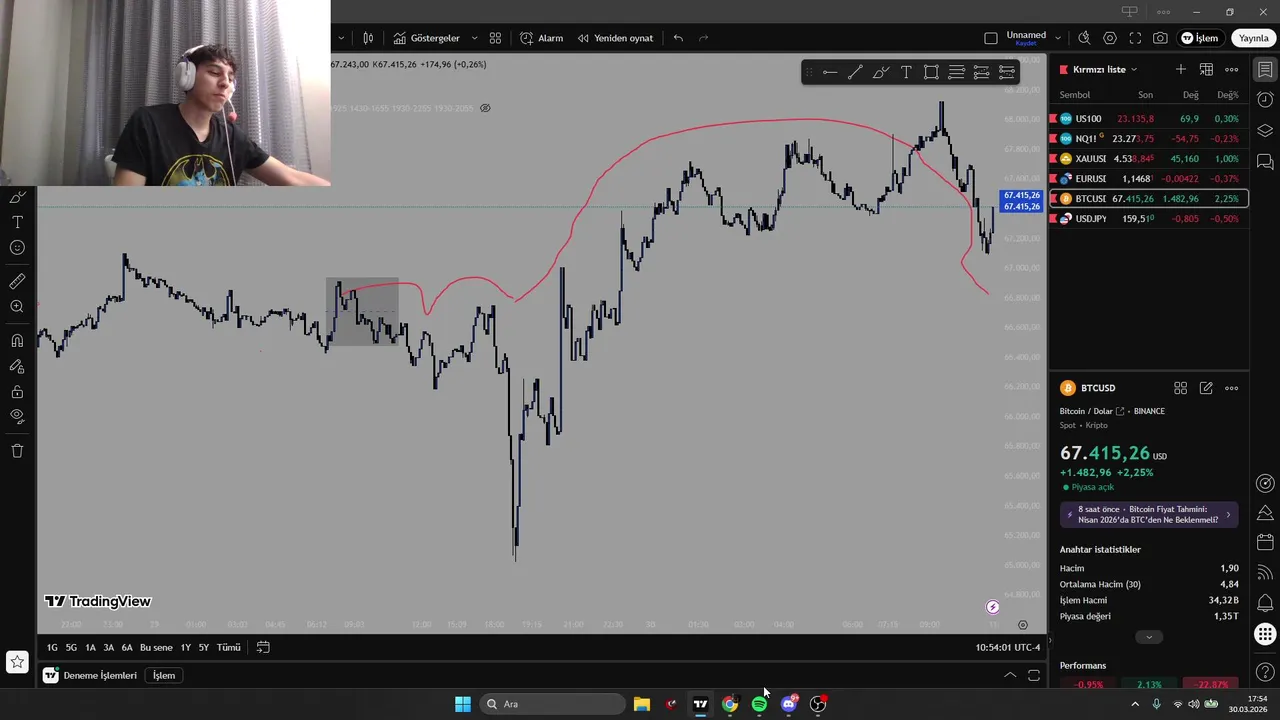1280x720 pixels.
Task: Click BTCUSD details edit note icon
Action: [x=1206, y=388]
